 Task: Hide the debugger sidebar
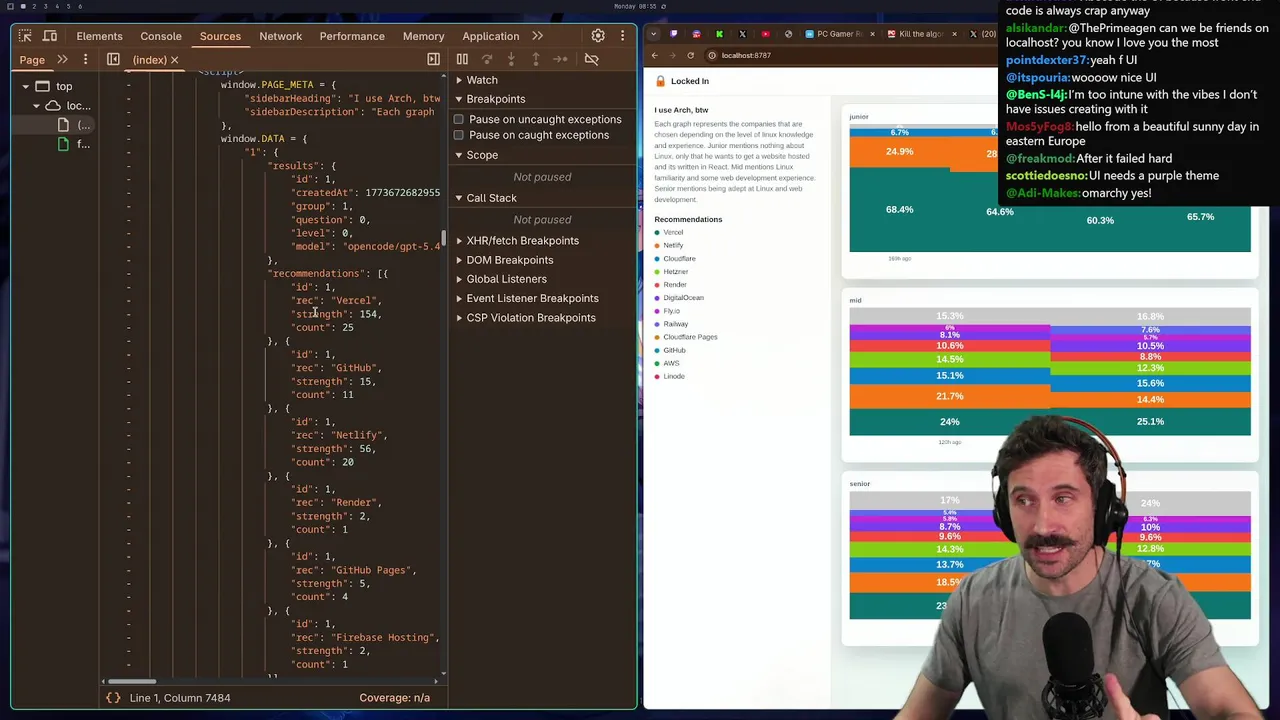click(433, 59)
